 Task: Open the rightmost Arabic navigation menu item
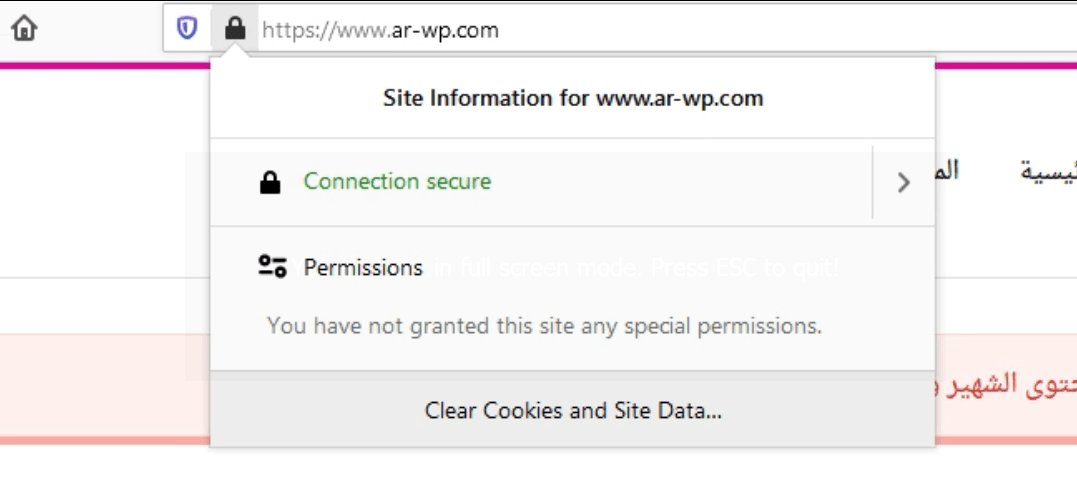point(1048,171)
